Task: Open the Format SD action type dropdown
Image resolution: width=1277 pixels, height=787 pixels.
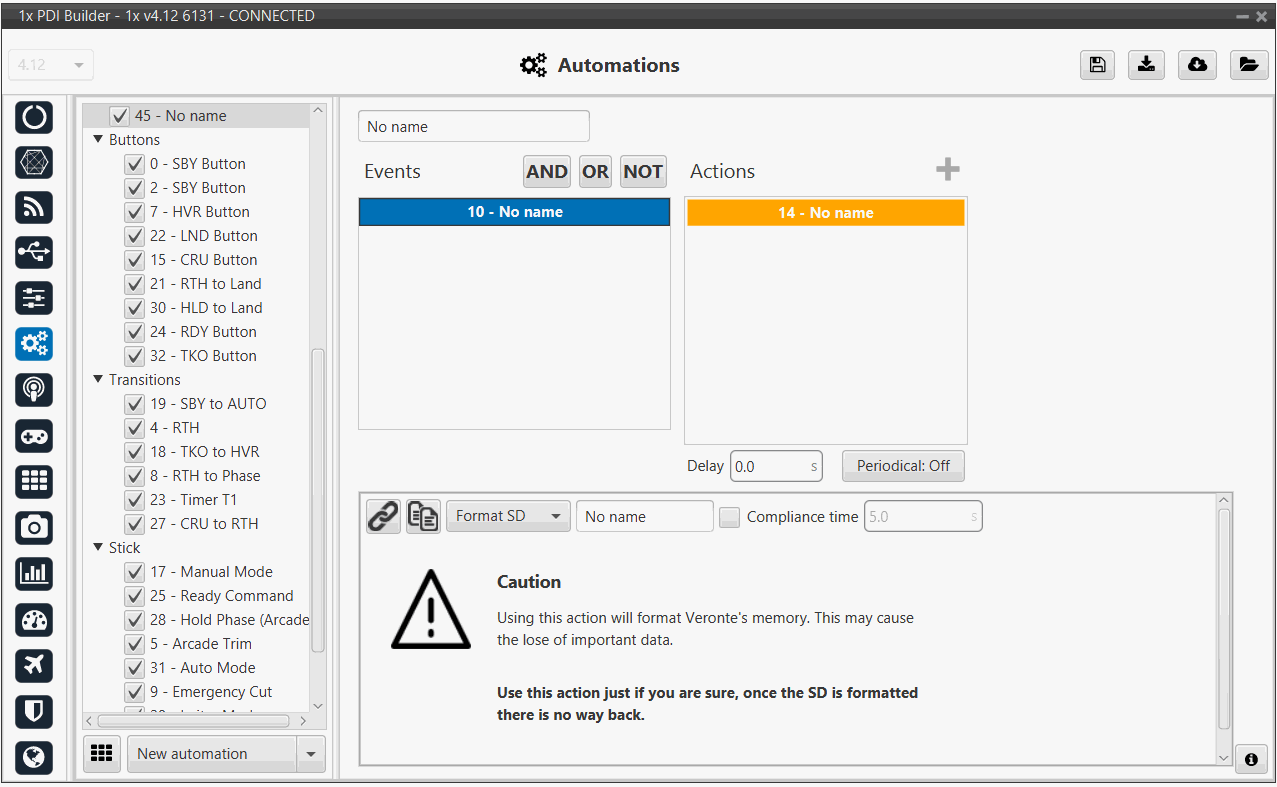Action: pyautogui.click(x=508, y=516)
